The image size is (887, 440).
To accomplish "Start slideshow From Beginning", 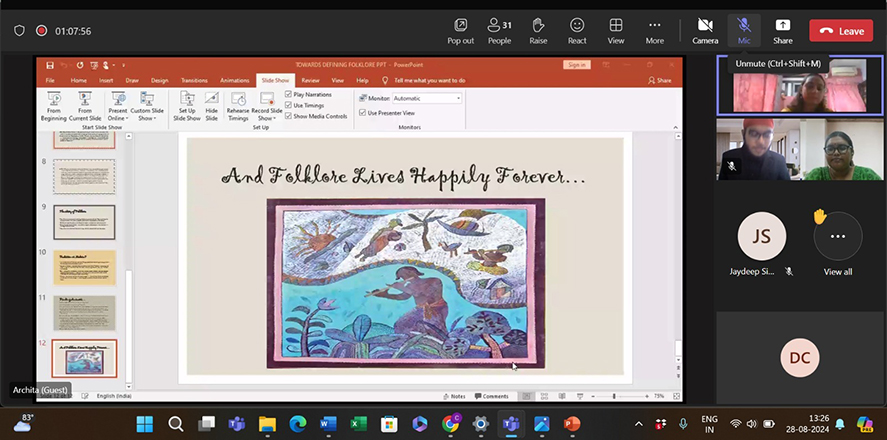I will pos(54,106).
